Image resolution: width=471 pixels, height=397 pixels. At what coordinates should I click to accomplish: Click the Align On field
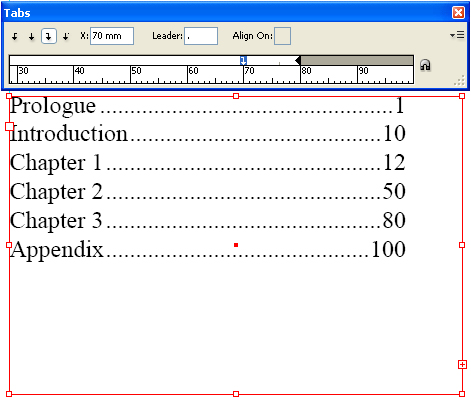pos(282,36)
